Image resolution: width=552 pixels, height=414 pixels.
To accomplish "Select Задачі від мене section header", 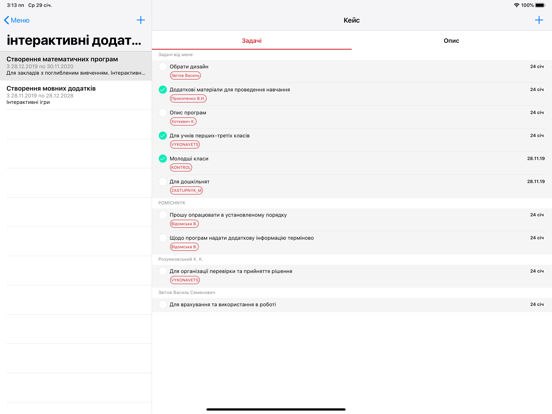I will 176,55.
